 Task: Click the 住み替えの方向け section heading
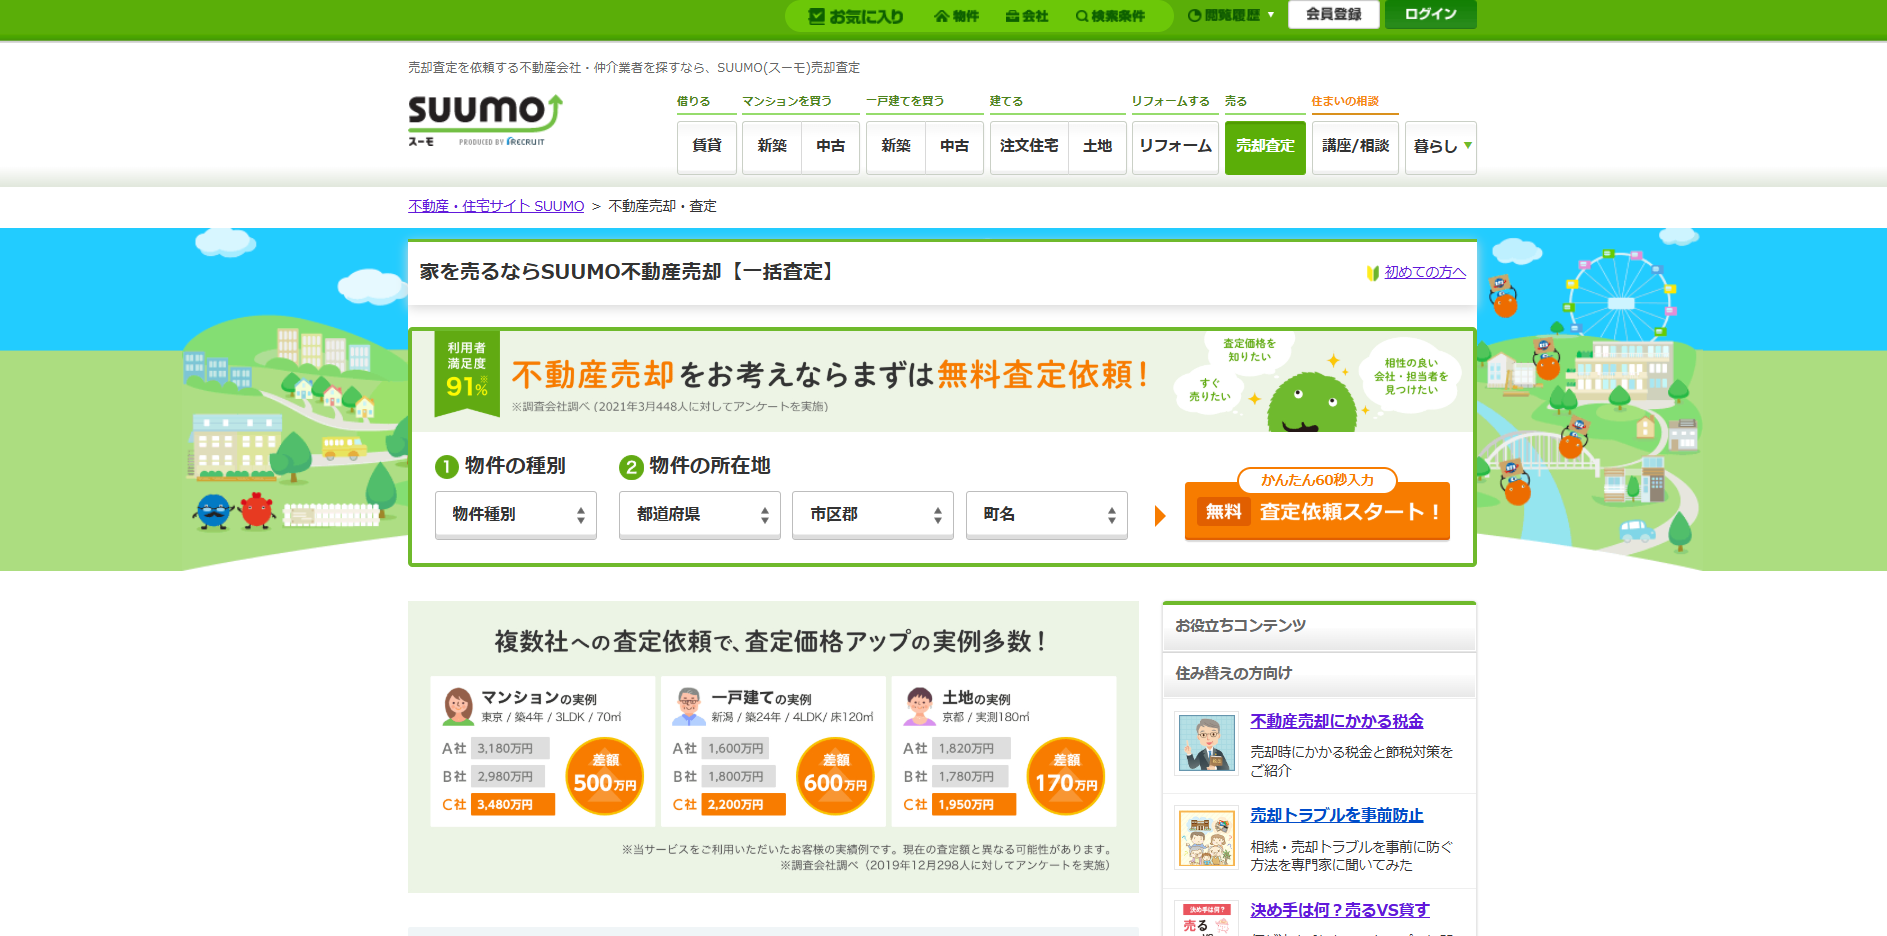pos(1233,674)
